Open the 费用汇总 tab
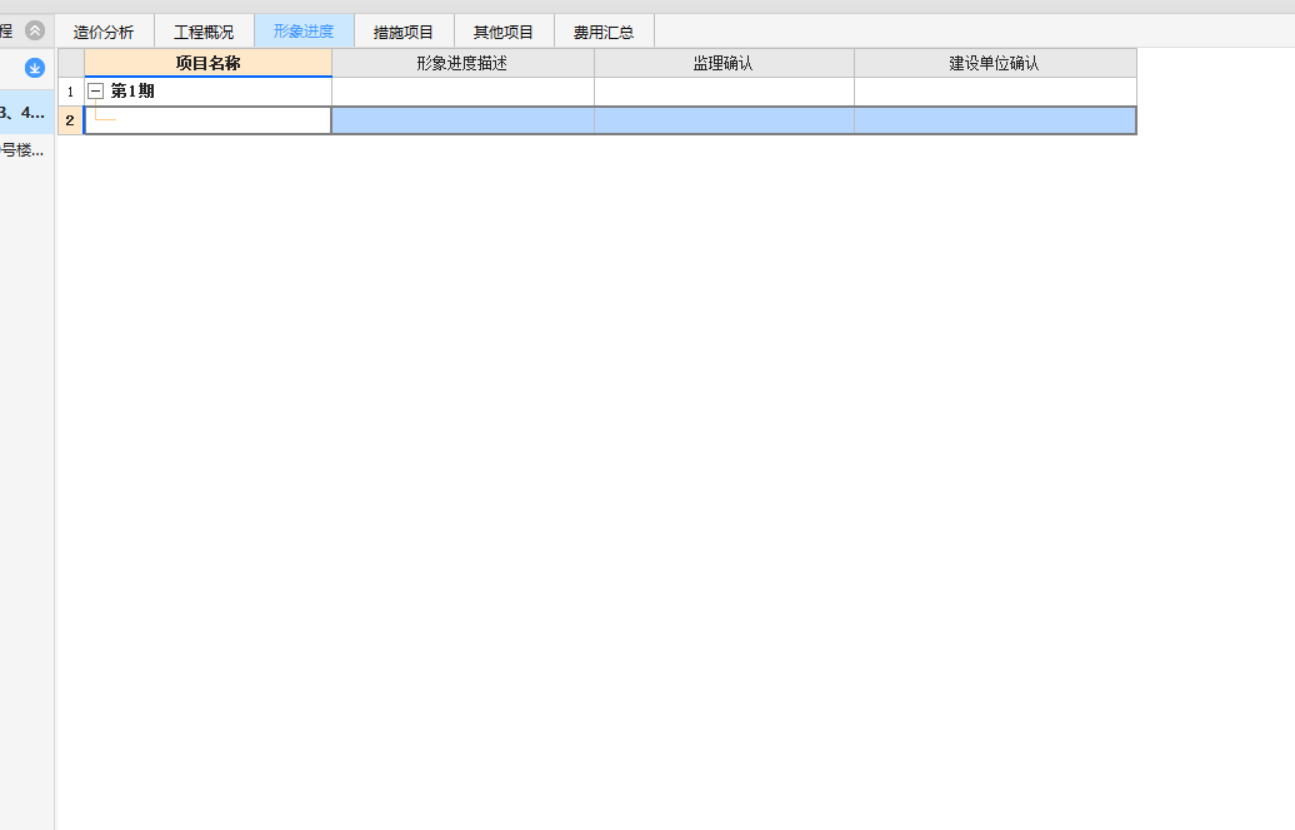Viewport: 1295px width, 830px height. pos(604,32)
